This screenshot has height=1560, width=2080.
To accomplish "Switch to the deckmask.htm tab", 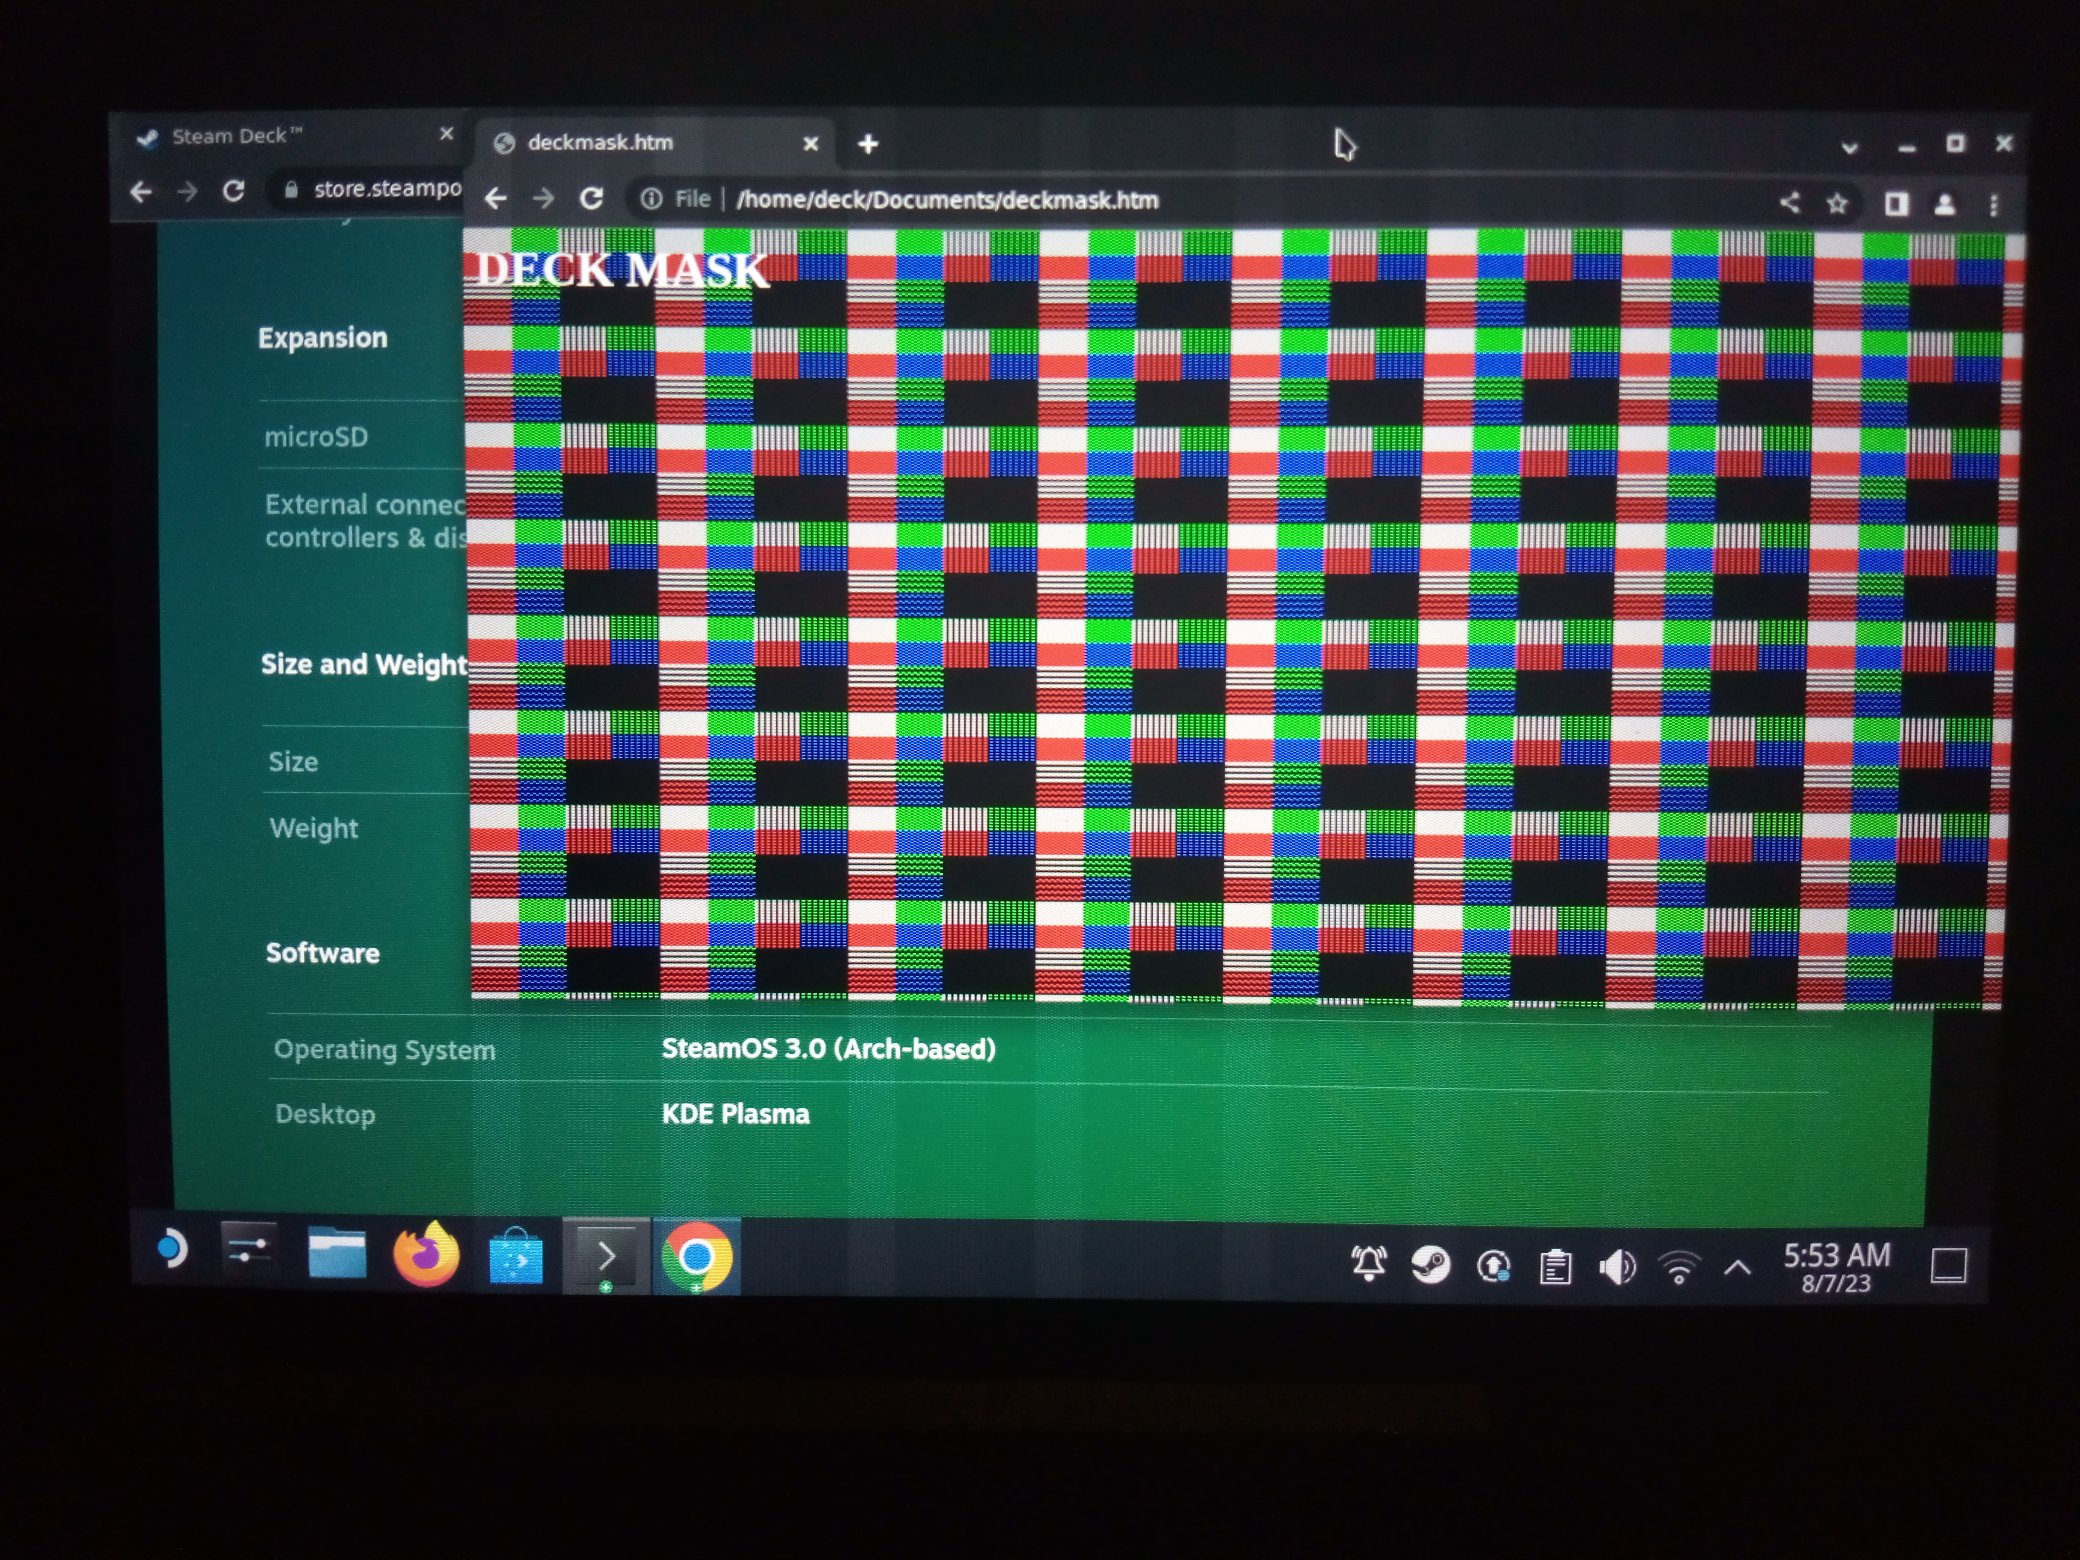I will [655, 143].
